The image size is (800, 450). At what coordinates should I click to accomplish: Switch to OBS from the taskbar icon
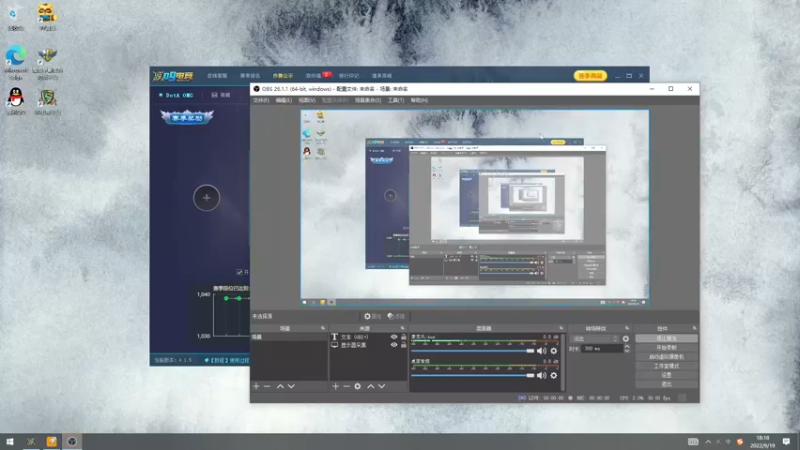(72, 442)
